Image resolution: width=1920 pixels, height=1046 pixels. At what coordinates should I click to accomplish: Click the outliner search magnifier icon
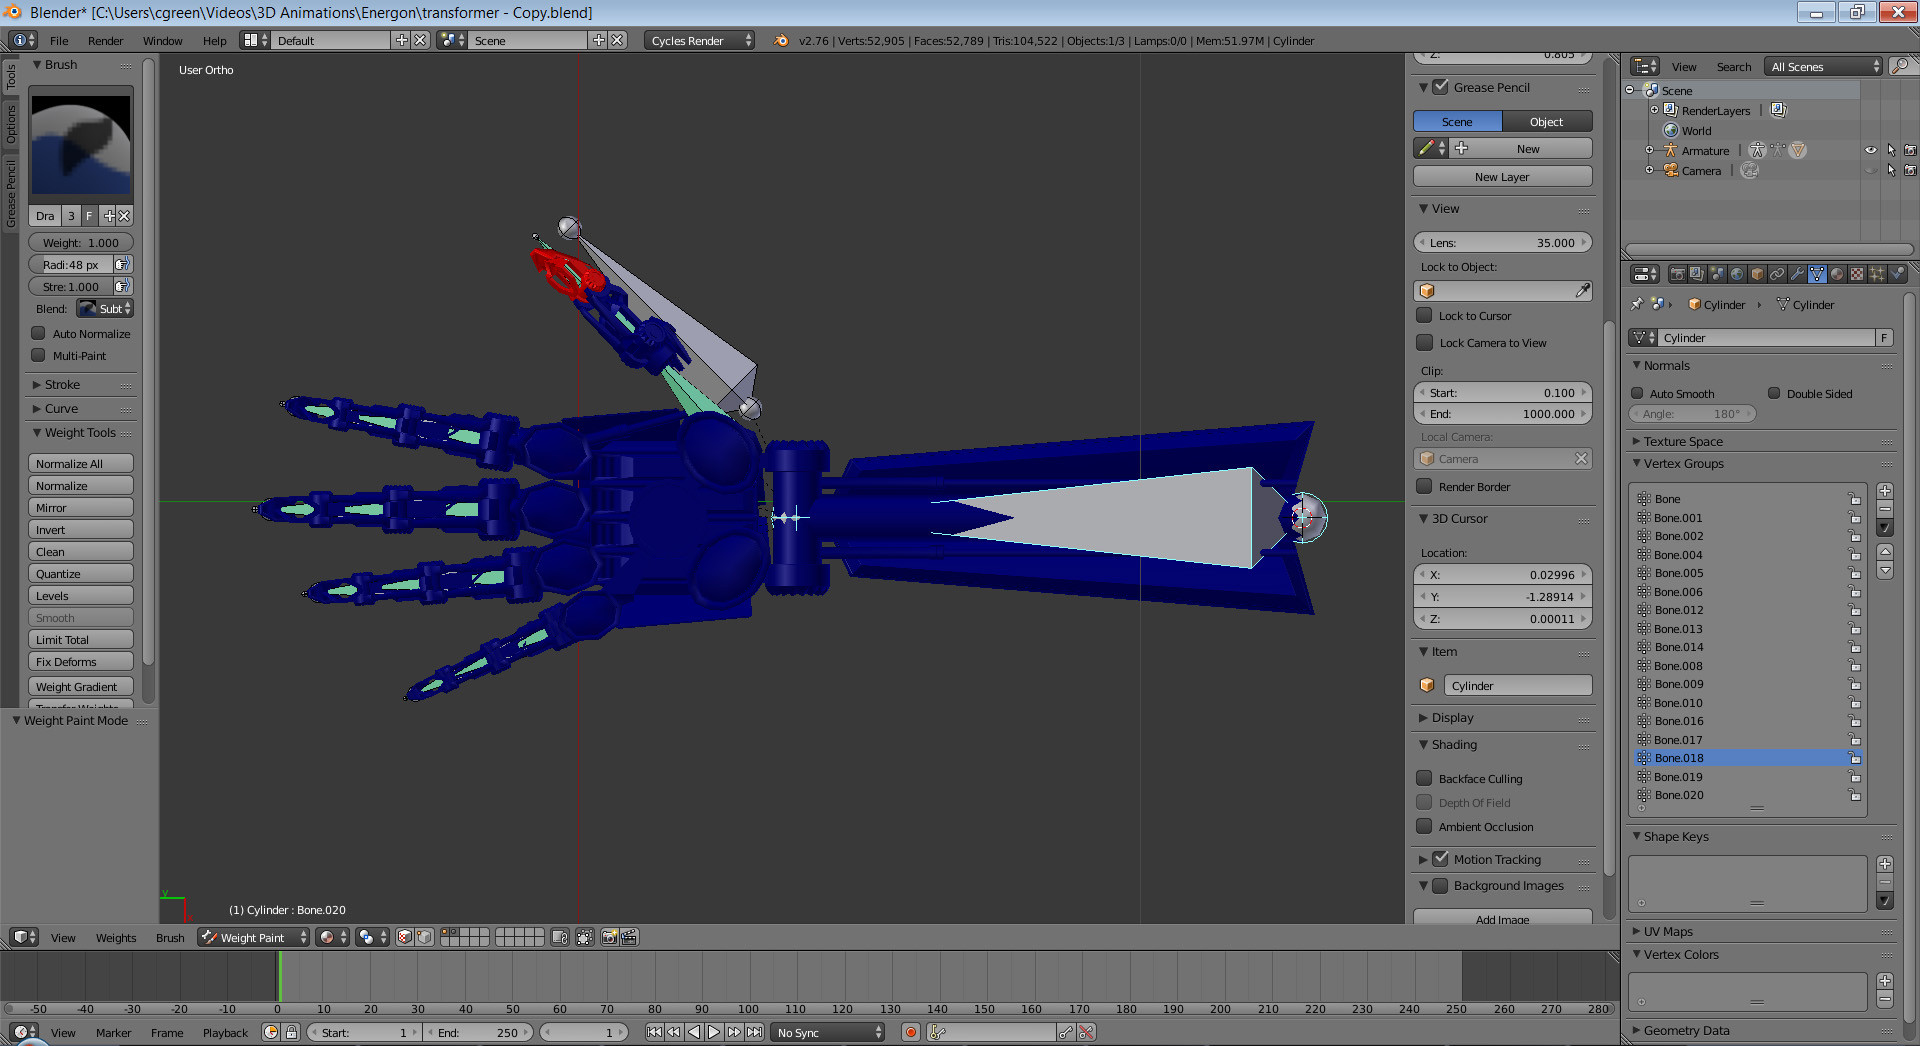coord(1901,66)
